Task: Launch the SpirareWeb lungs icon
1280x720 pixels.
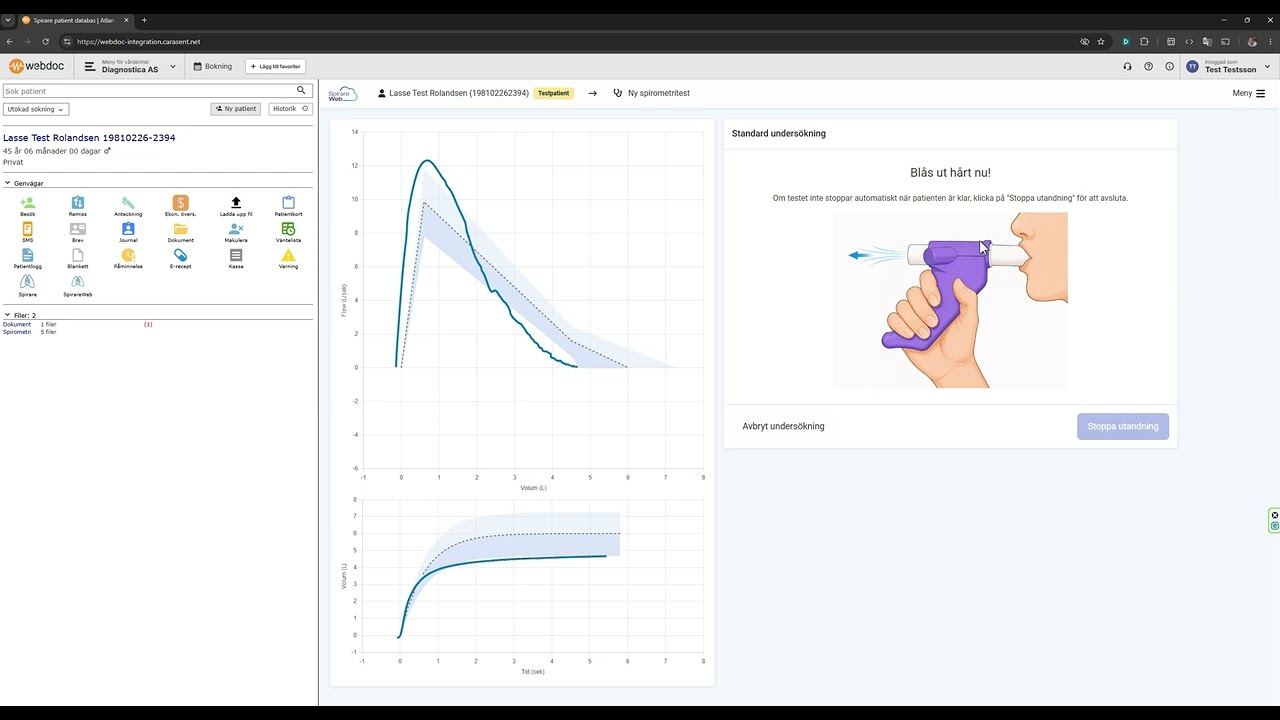Action: [78, 282]
